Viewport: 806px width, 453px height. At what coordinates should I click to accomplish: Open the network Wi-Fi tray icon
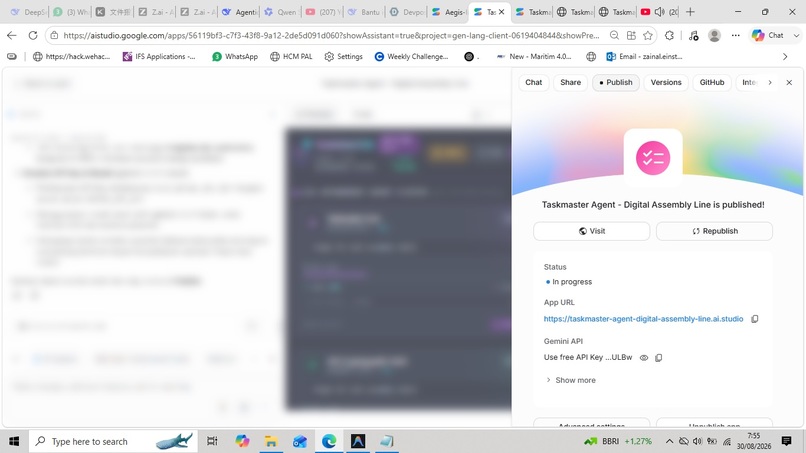coord(727,441)
